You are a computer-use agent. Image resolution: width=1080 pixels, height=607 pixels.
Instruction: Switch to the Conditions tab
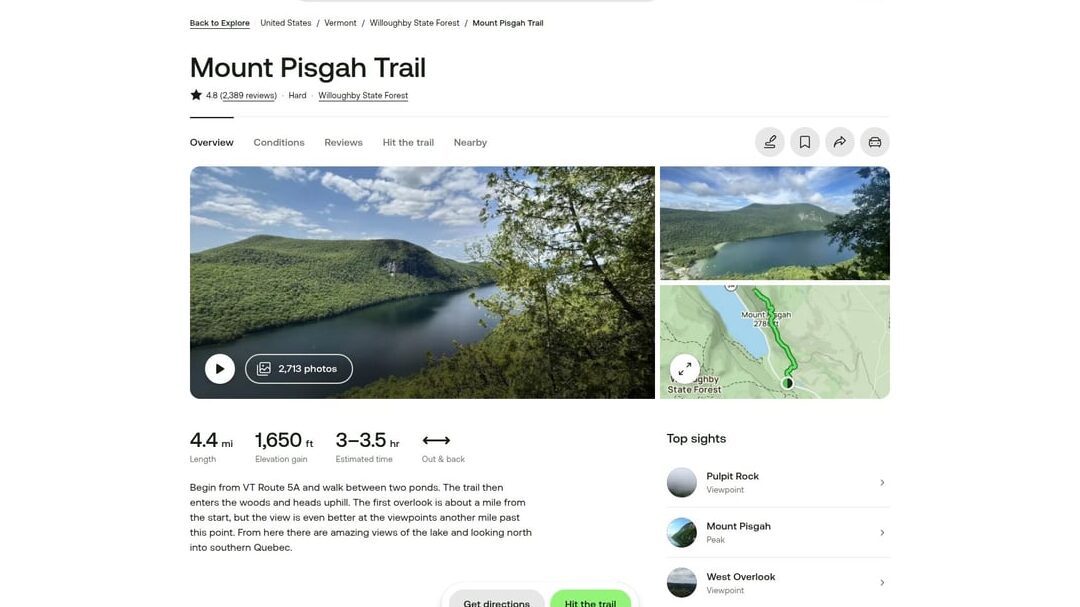click(279, 143)
